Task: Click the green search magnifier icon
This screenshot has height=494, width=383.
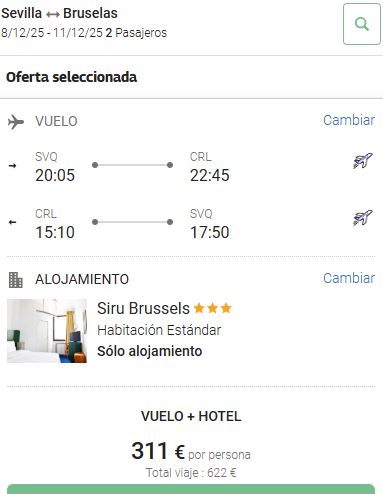Action: 362,24
